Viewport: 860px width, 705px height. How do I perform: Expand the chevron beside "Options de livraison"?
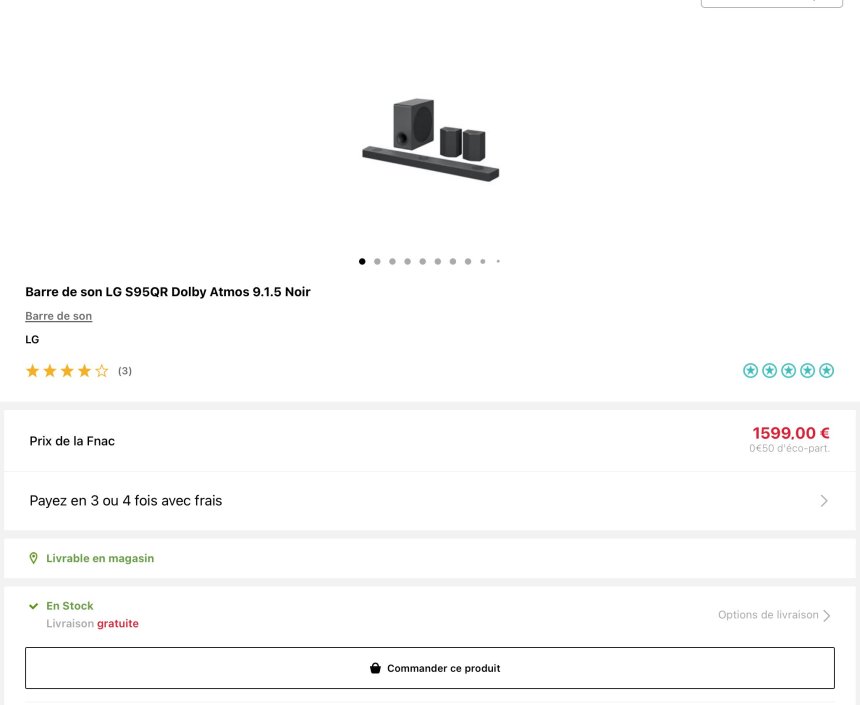pos(827,616)
